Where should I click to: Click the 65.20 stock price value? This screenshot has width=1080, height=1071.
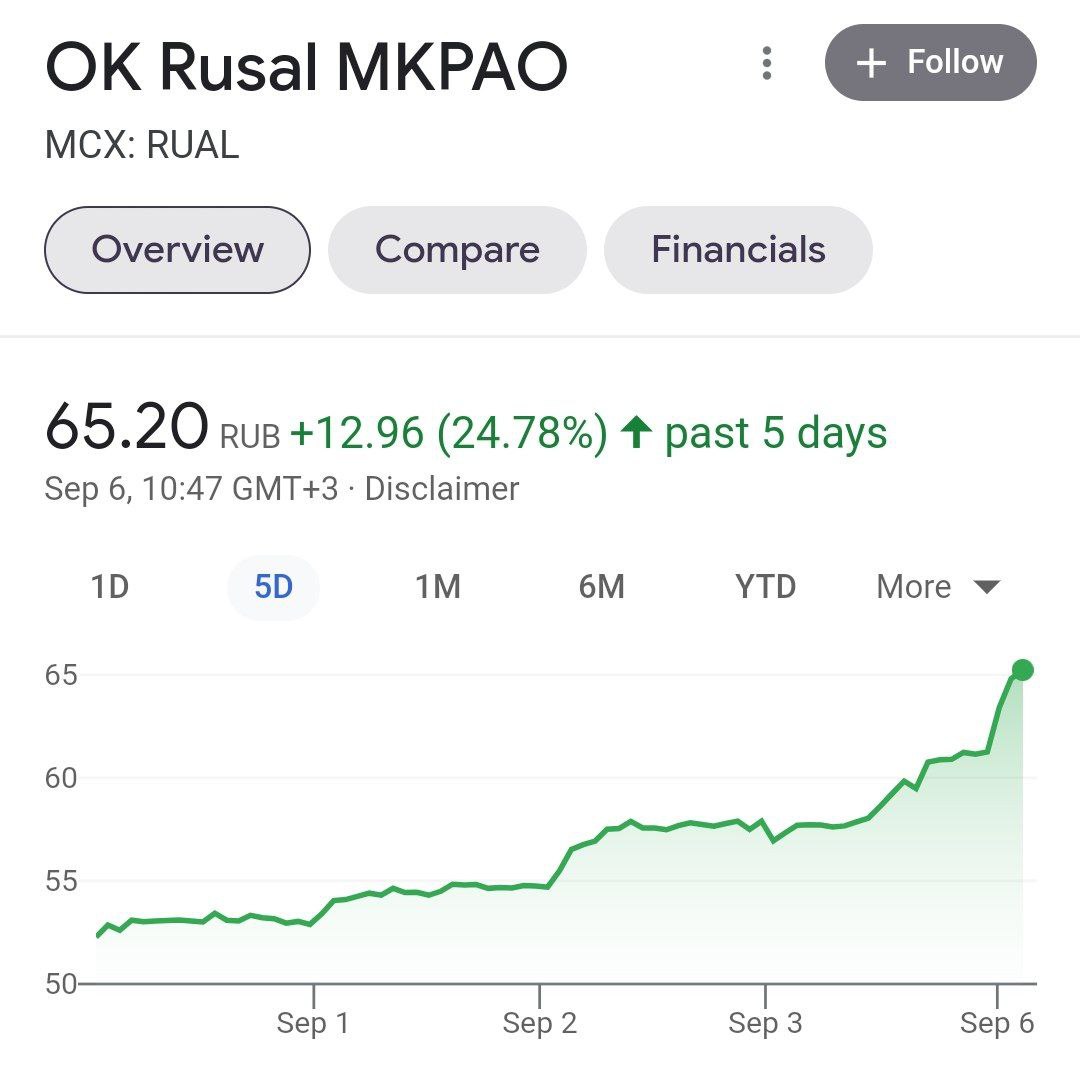point(126,427)
